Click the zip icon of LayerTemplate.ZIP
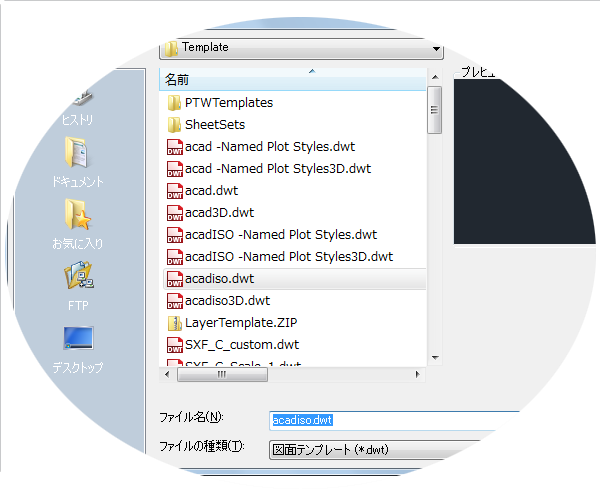Viewport: 613px width, 492px height. [x=174, y=323]
